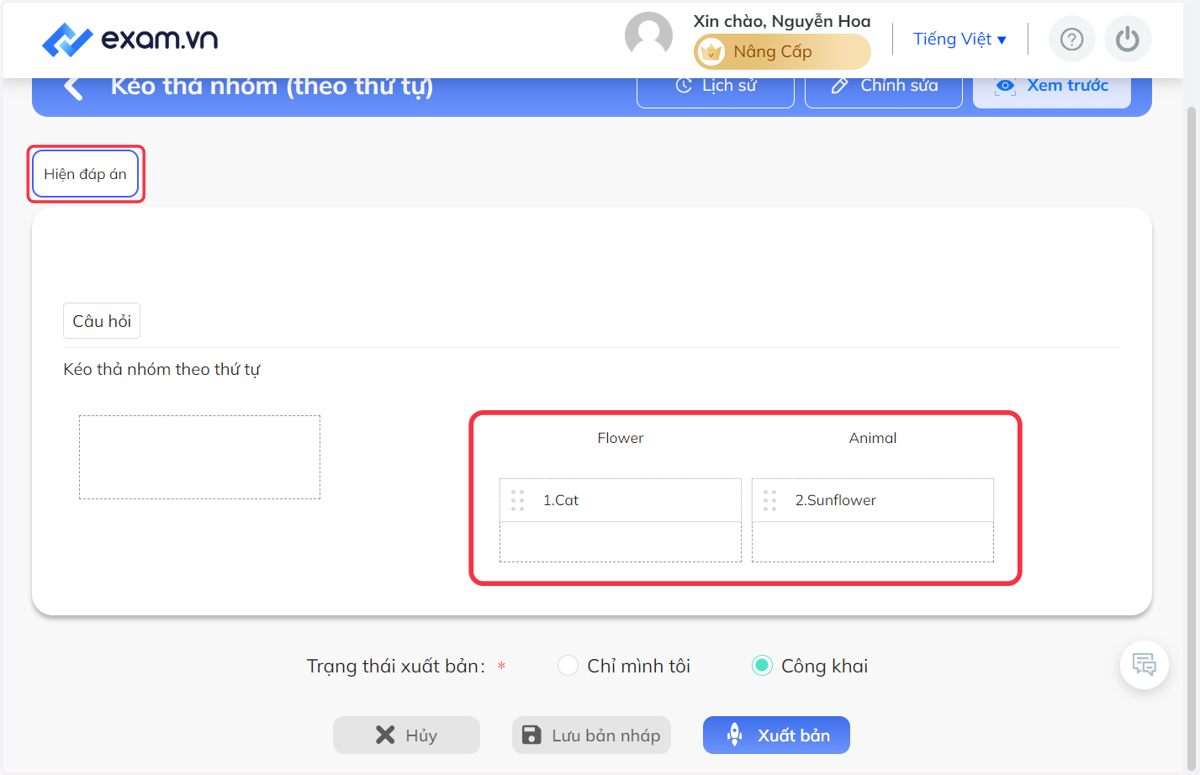Click the drag handle of 1.Cat
1200x775 pixels.
tap(517, 500)
